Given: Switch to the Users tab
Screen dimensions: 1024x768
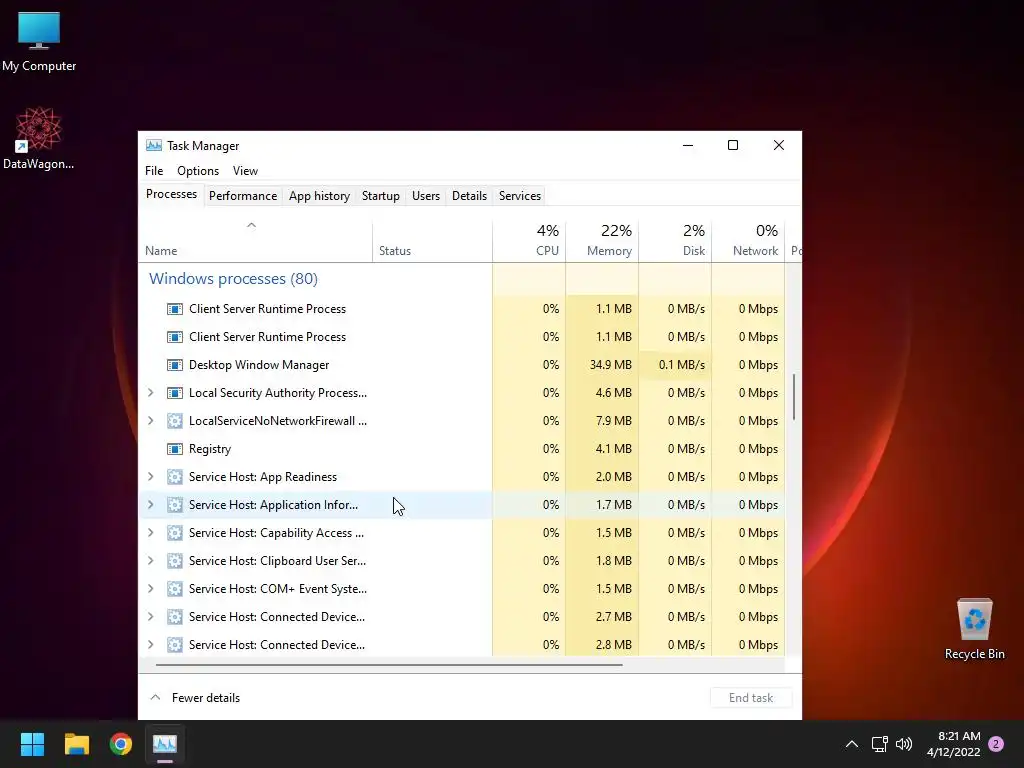Looking at the screenshot, I should point(426,196).
